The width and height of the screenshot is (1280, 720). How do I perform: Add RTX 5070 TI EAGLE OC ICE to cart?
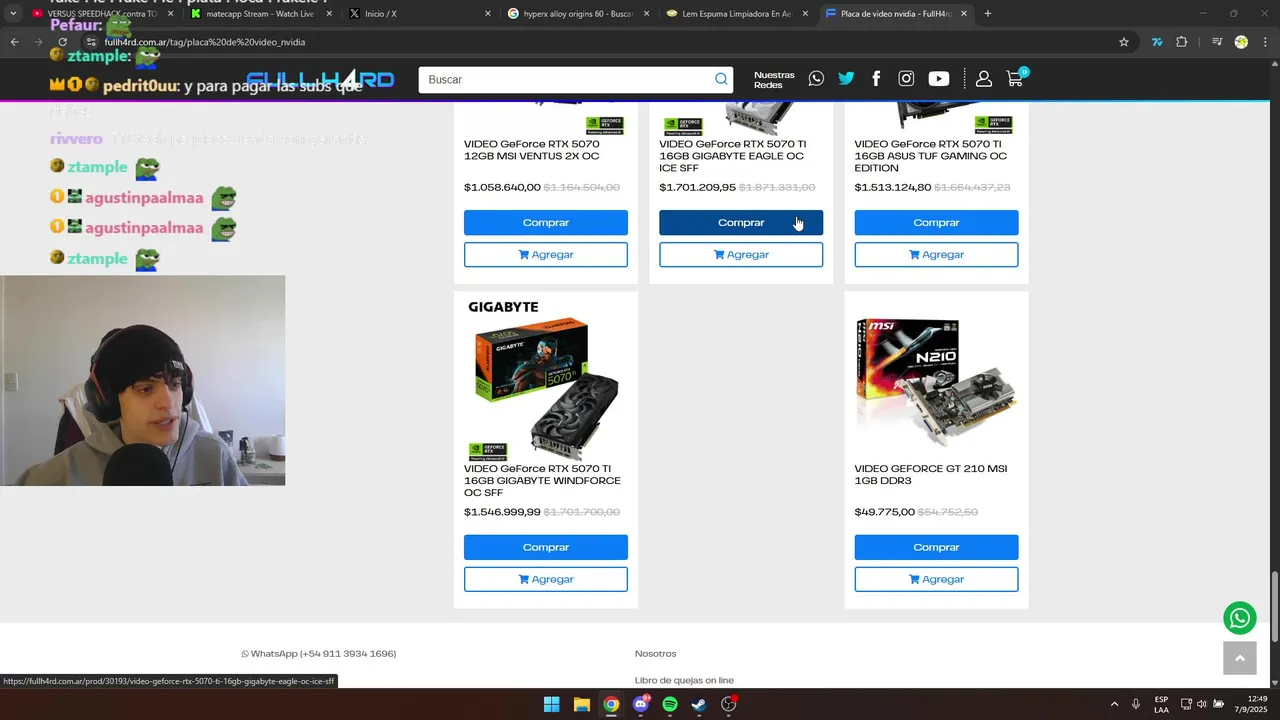(x=741, y=255)
